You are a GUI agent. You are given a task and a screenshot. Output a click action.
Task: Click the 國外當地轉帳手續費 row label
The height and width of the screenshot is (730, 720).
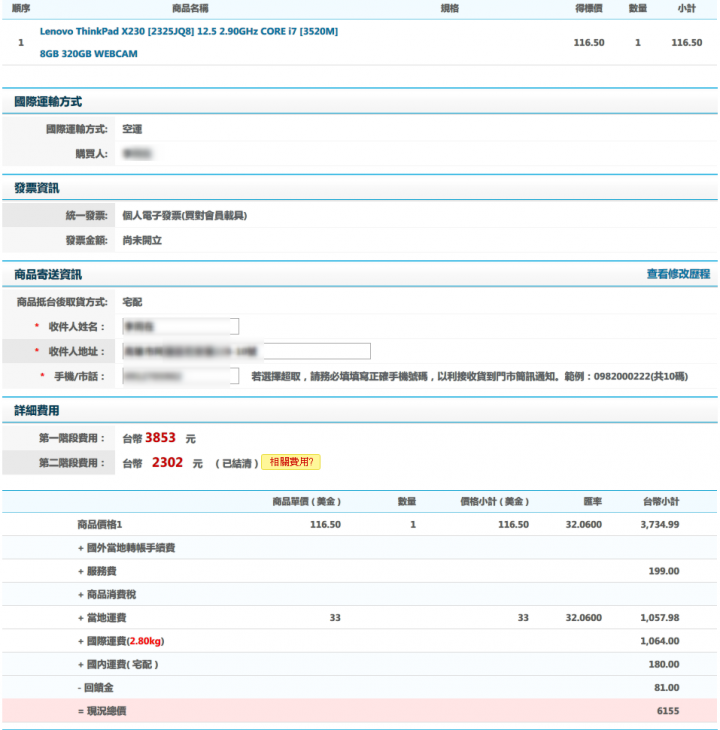point(127,548)
